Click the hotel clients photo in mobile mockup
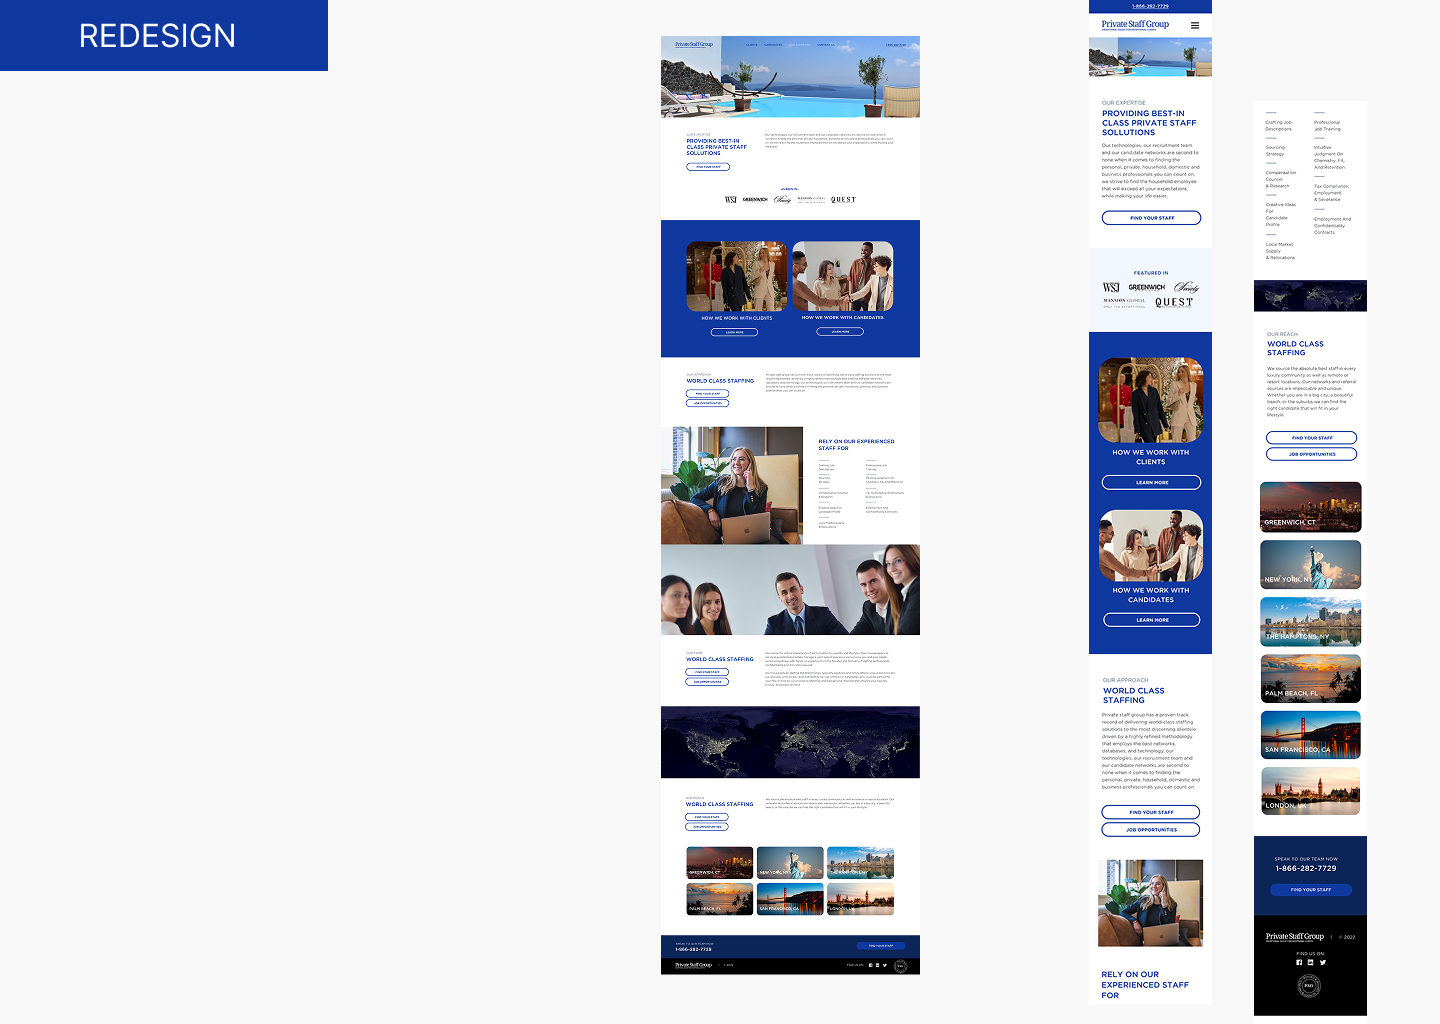This screenshot has height=1024, width=1440. [1151, 400]
